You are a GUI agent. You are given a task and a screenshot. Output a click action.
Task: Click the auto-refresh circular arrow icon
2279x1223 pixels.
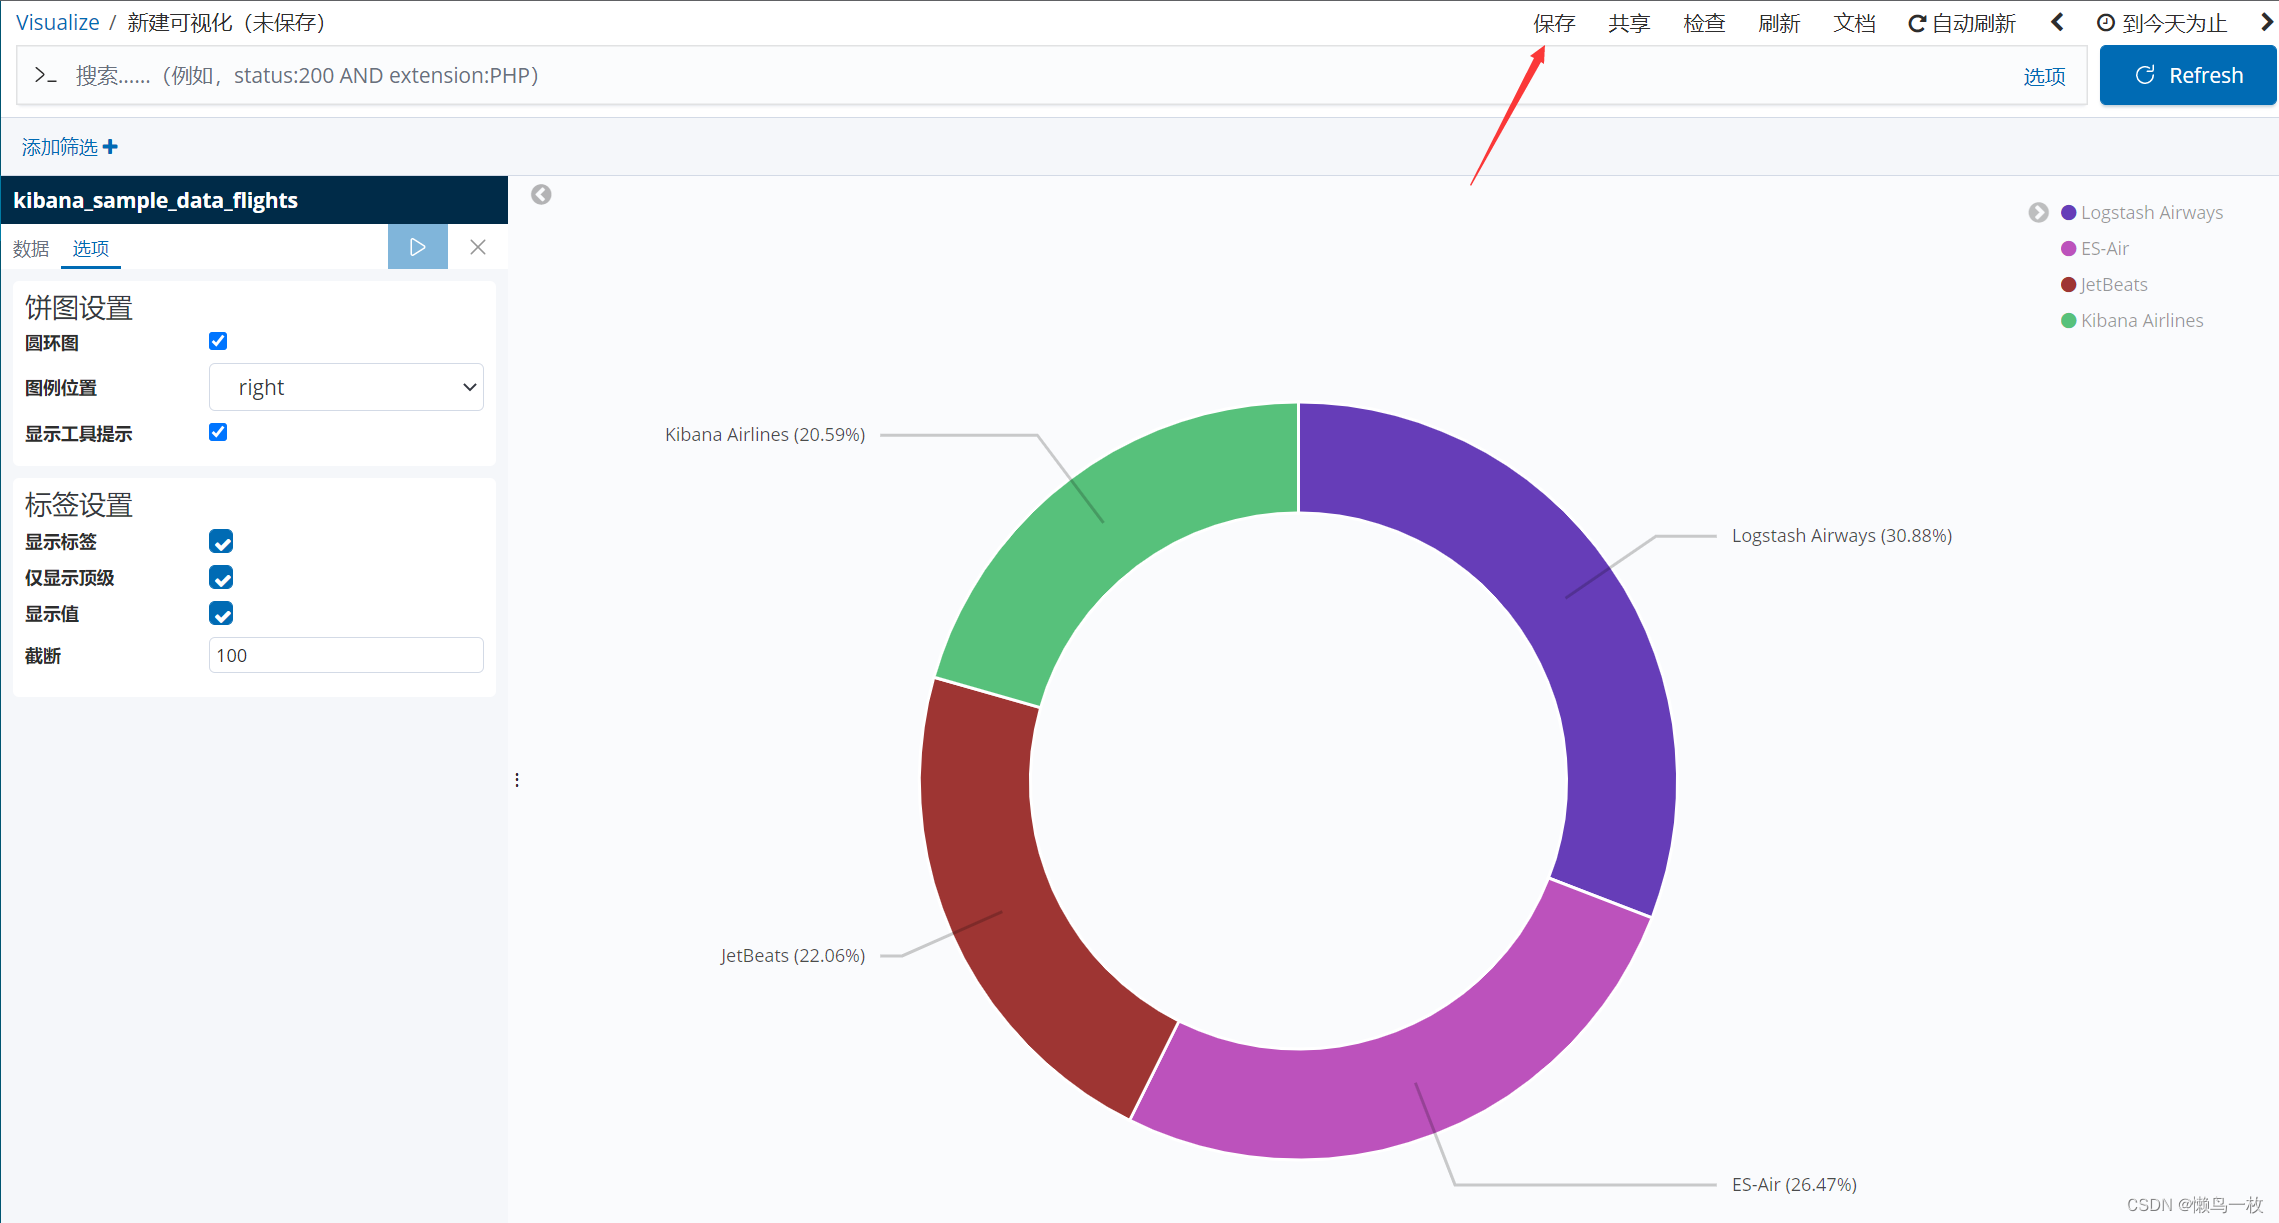point(1916,23)
